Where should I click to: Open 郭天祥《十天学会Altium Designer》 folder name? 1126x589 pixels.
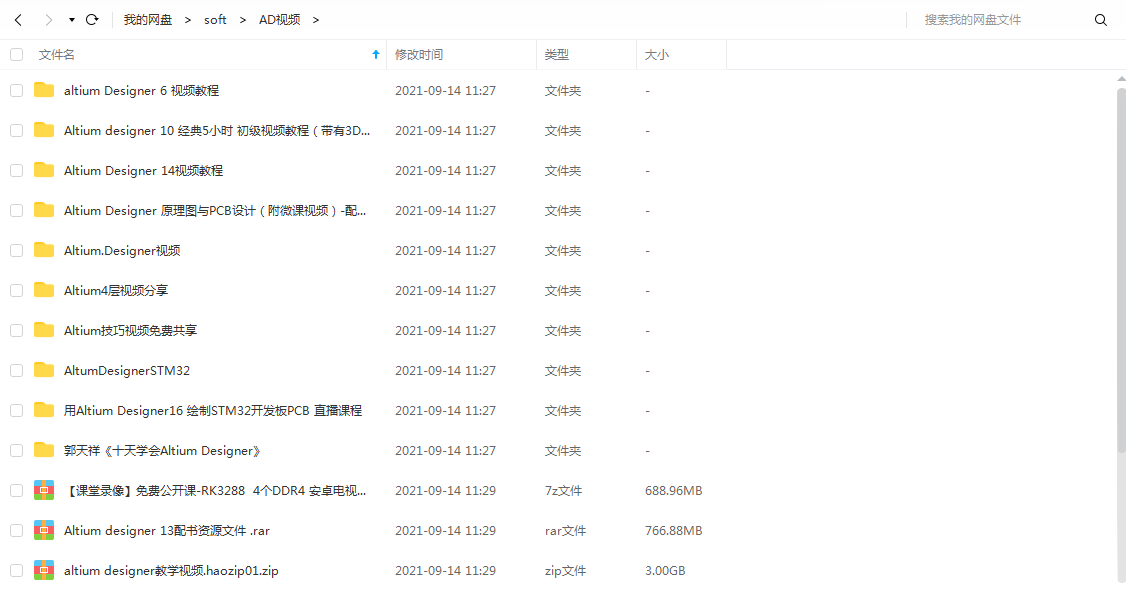point(162,450)
